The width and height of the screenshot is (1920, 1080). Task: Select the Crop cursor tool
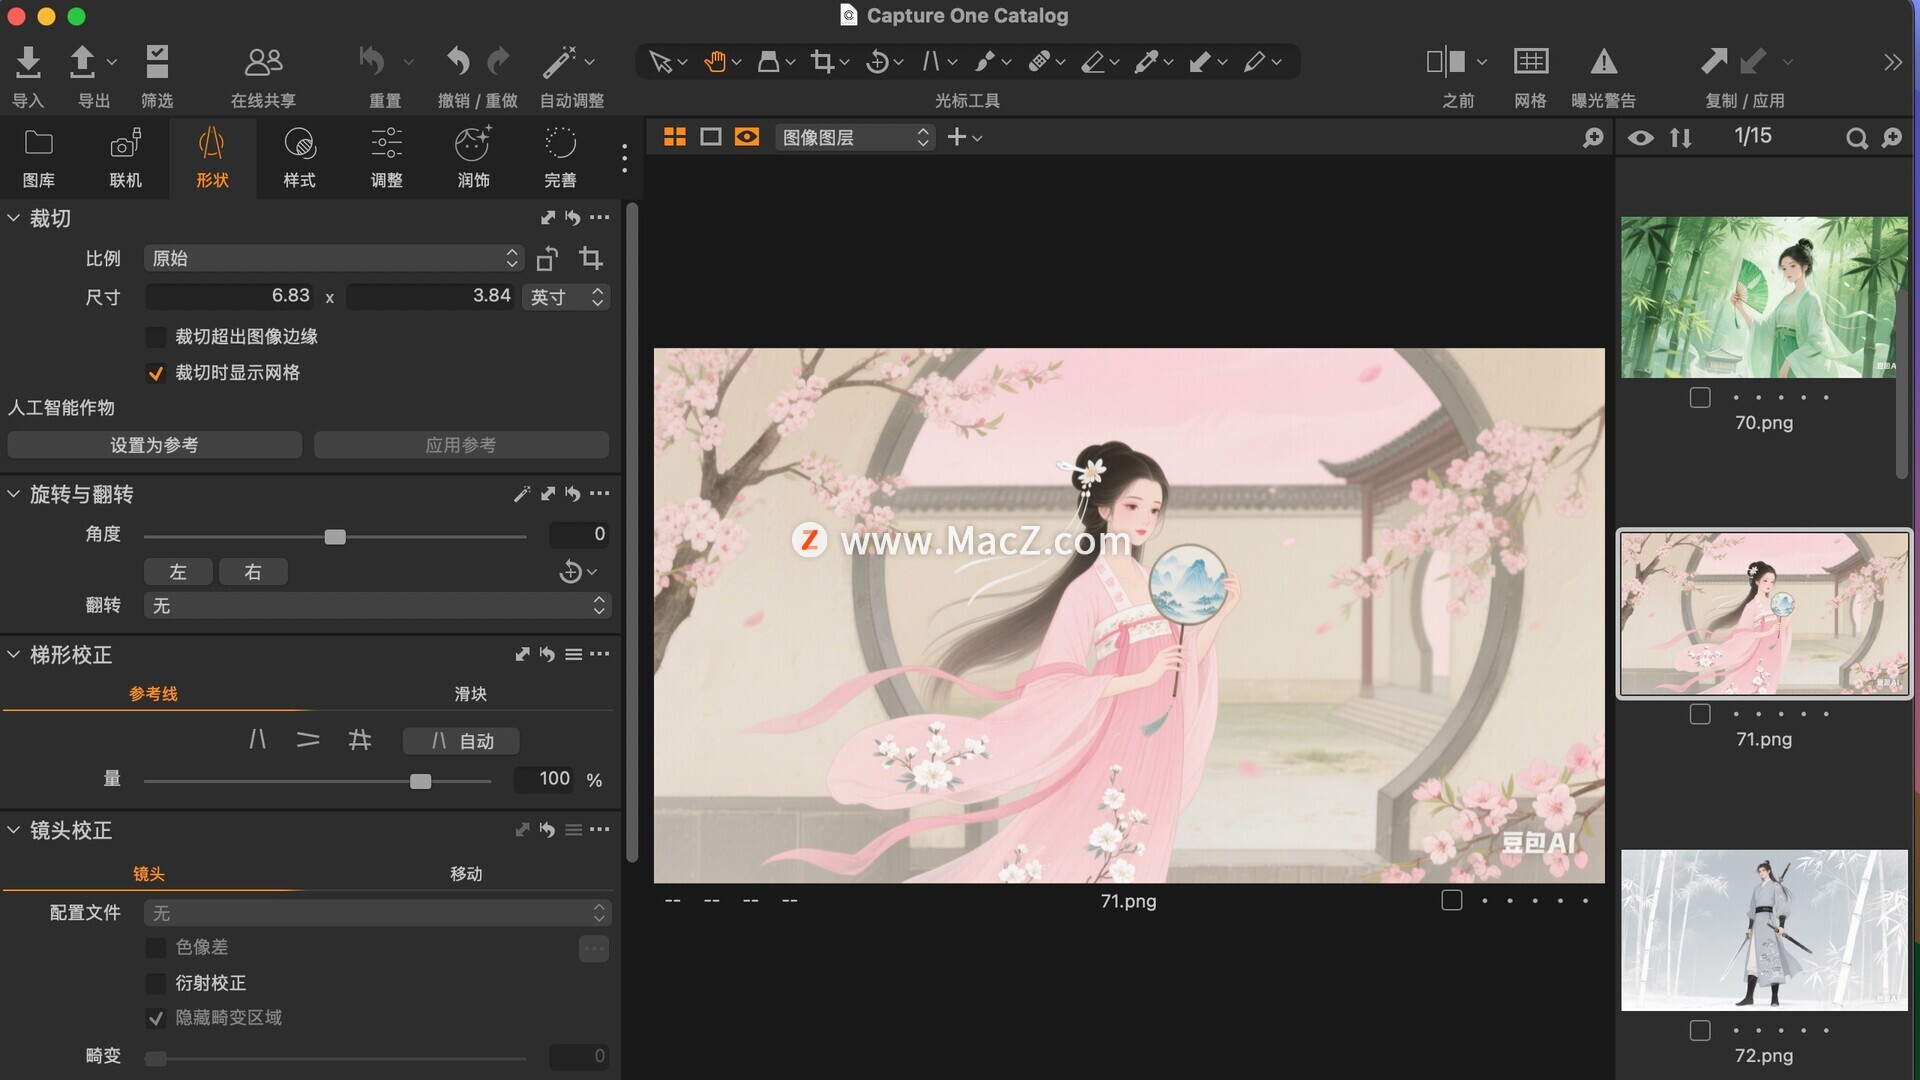coord(822,62)
